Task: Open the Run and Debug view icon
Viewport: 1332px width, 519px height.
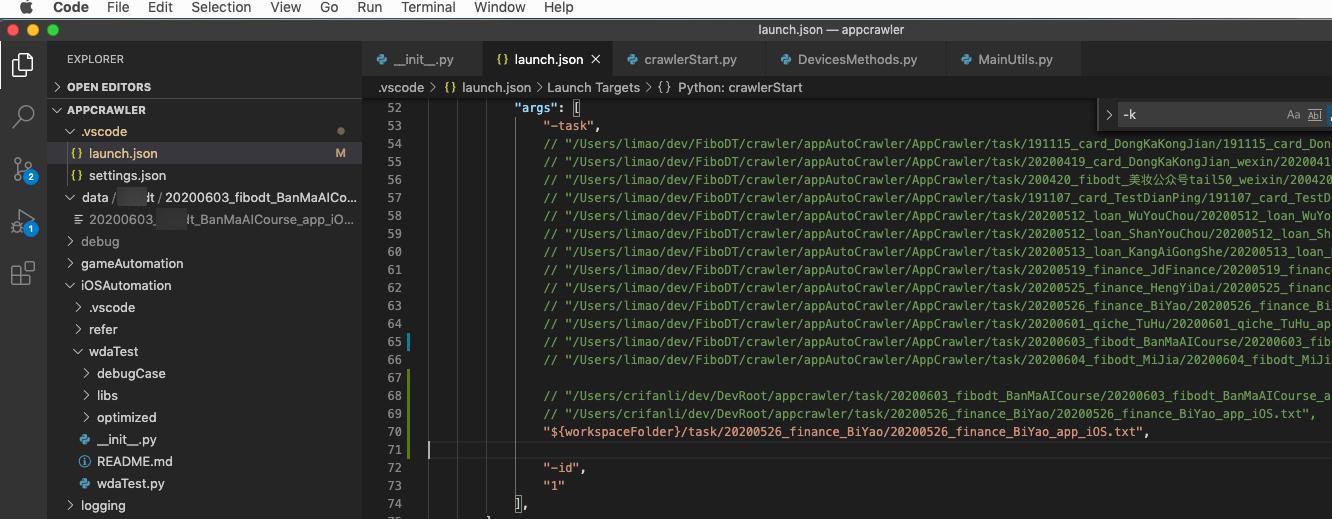Action: (x=23, y=222)
